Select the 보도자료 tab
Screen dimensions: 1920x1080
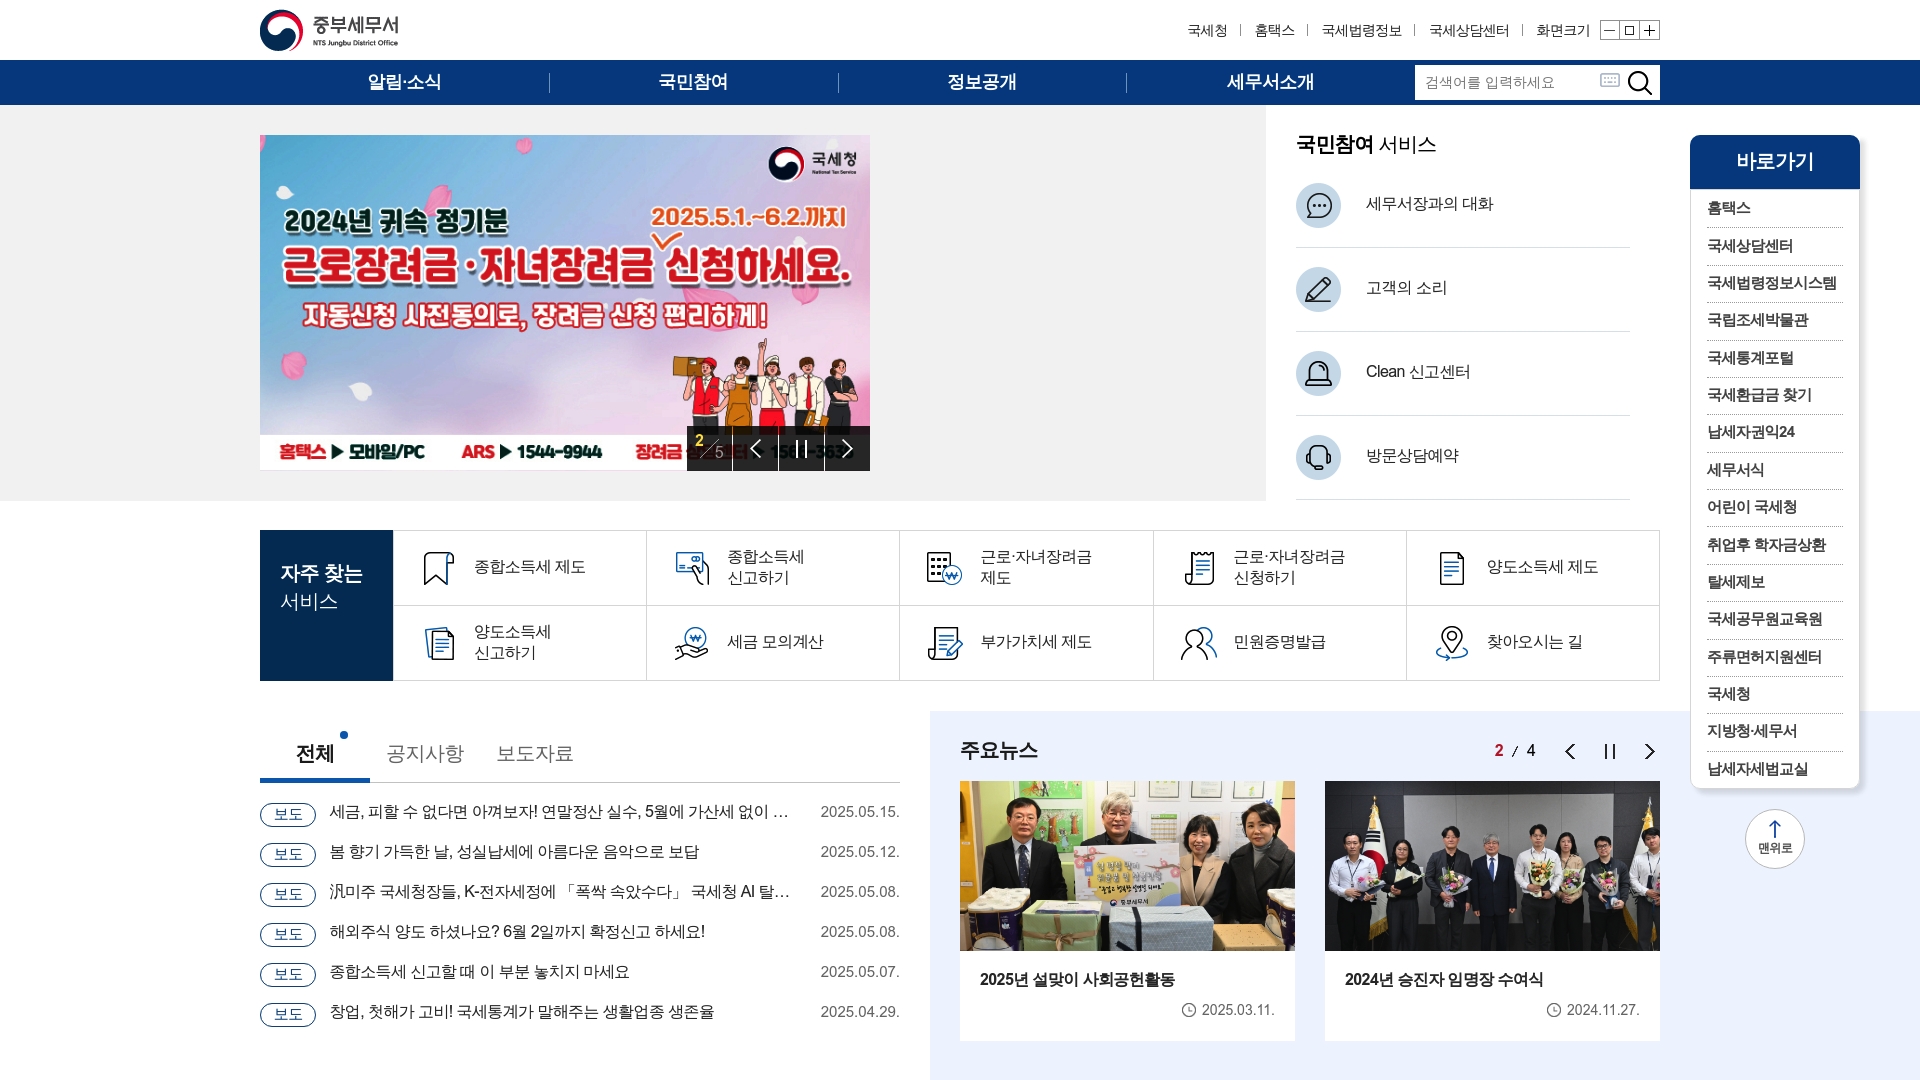(x=535, y=753)
